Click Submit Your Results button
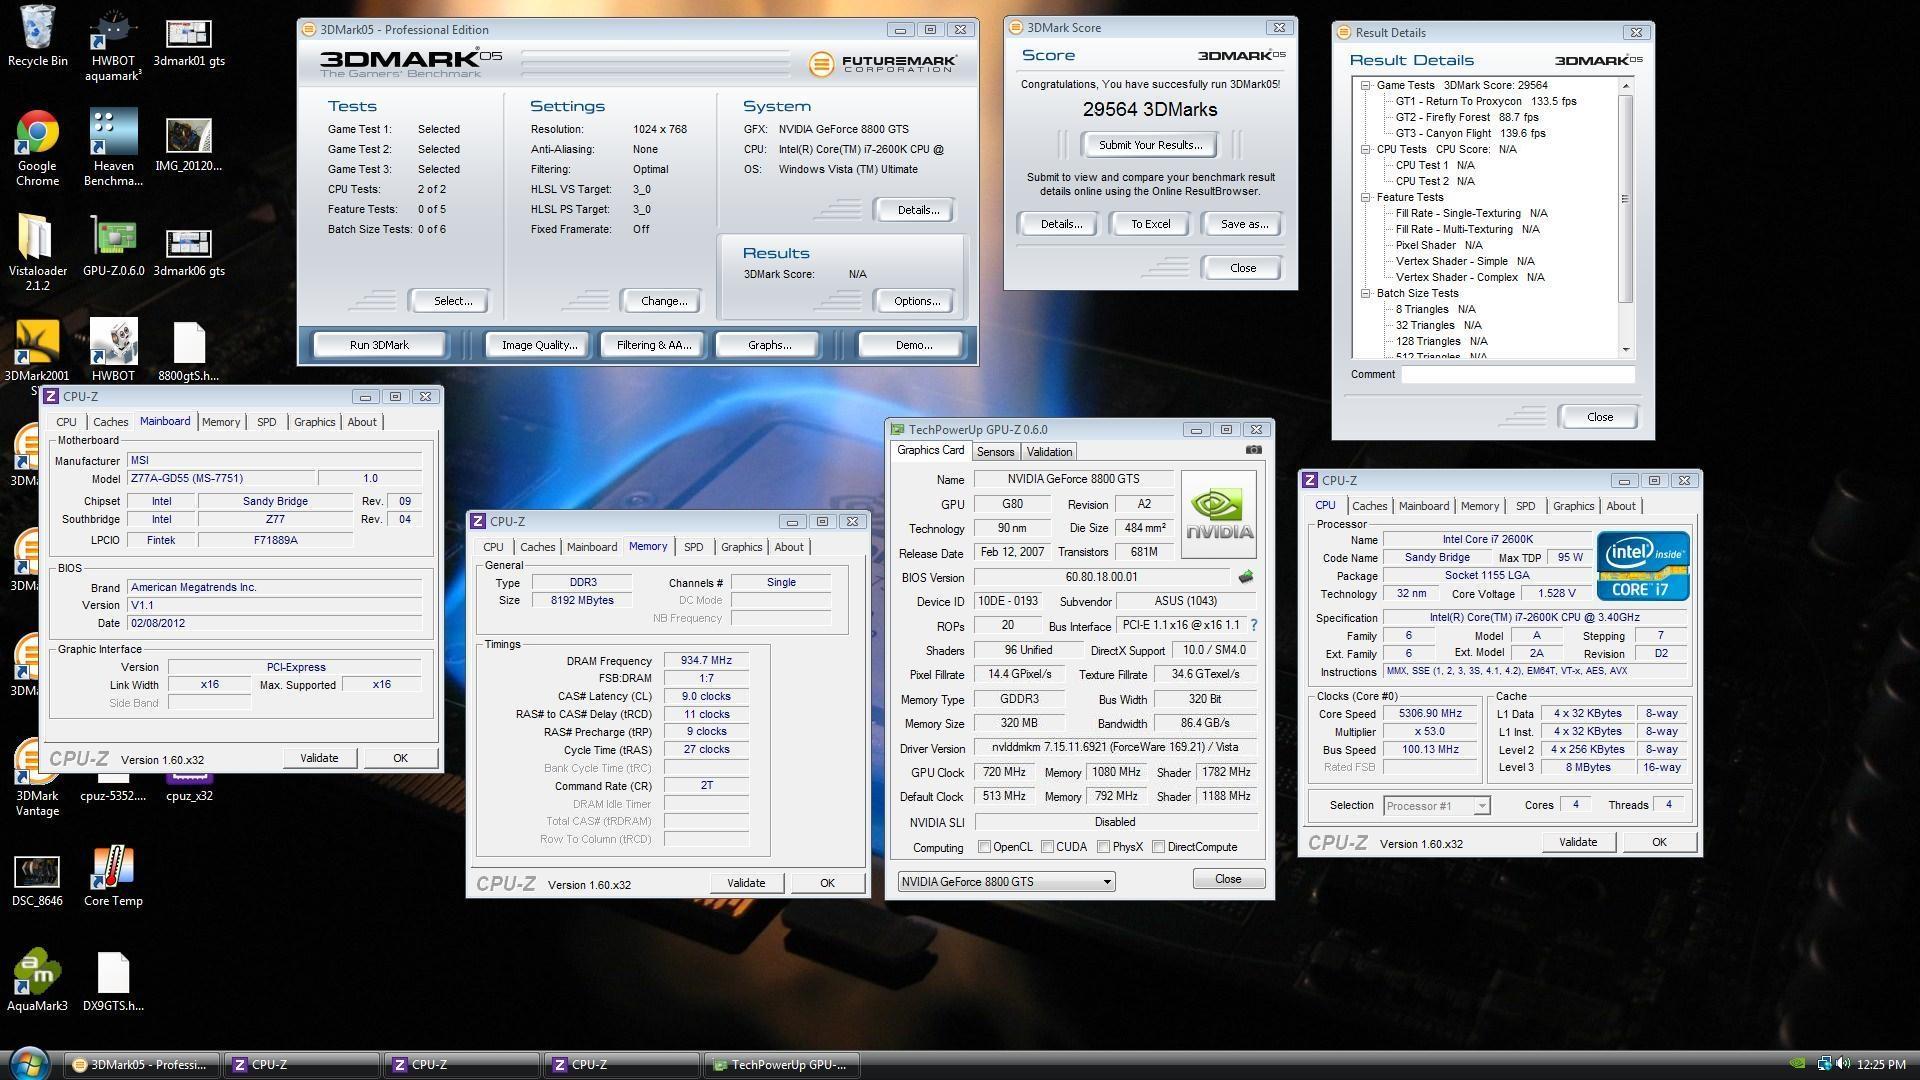 1150,145
